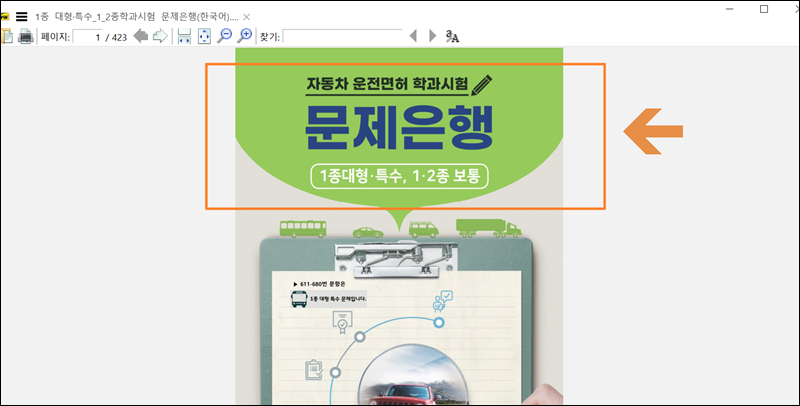The width and height of the screenshot is (800, 406).
Task: Open the hamburger menu
Action: (x=21, y=17)
